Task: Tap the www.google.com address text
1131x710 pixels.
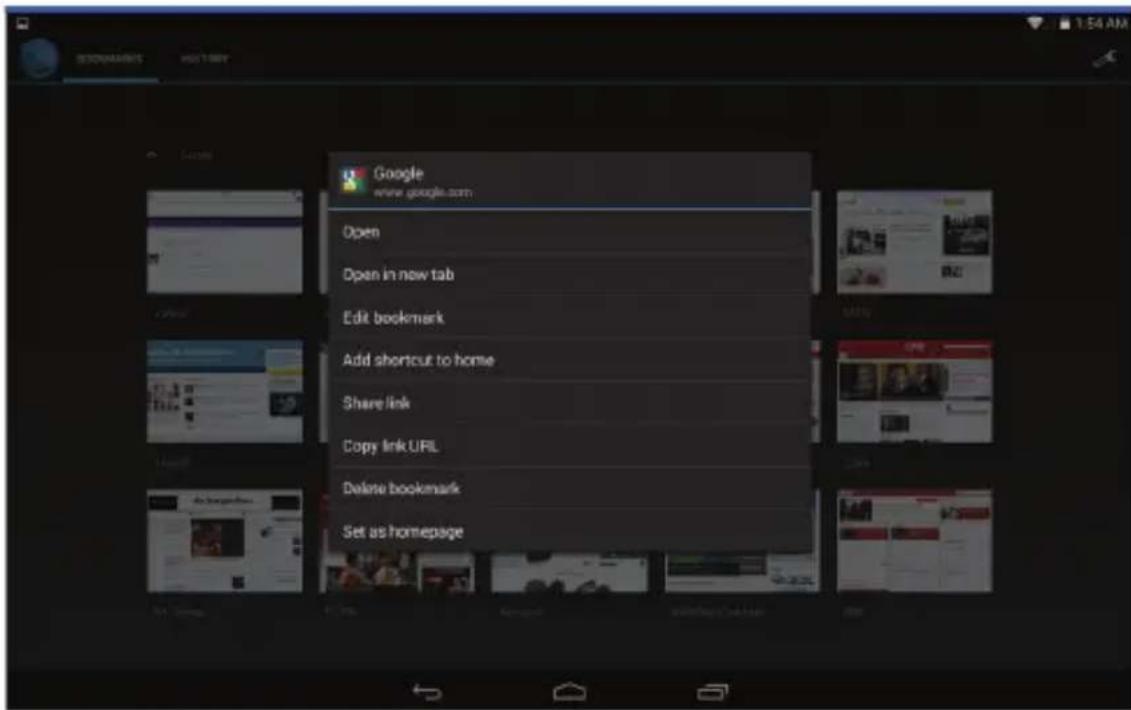Action: (x=423, y=193)
